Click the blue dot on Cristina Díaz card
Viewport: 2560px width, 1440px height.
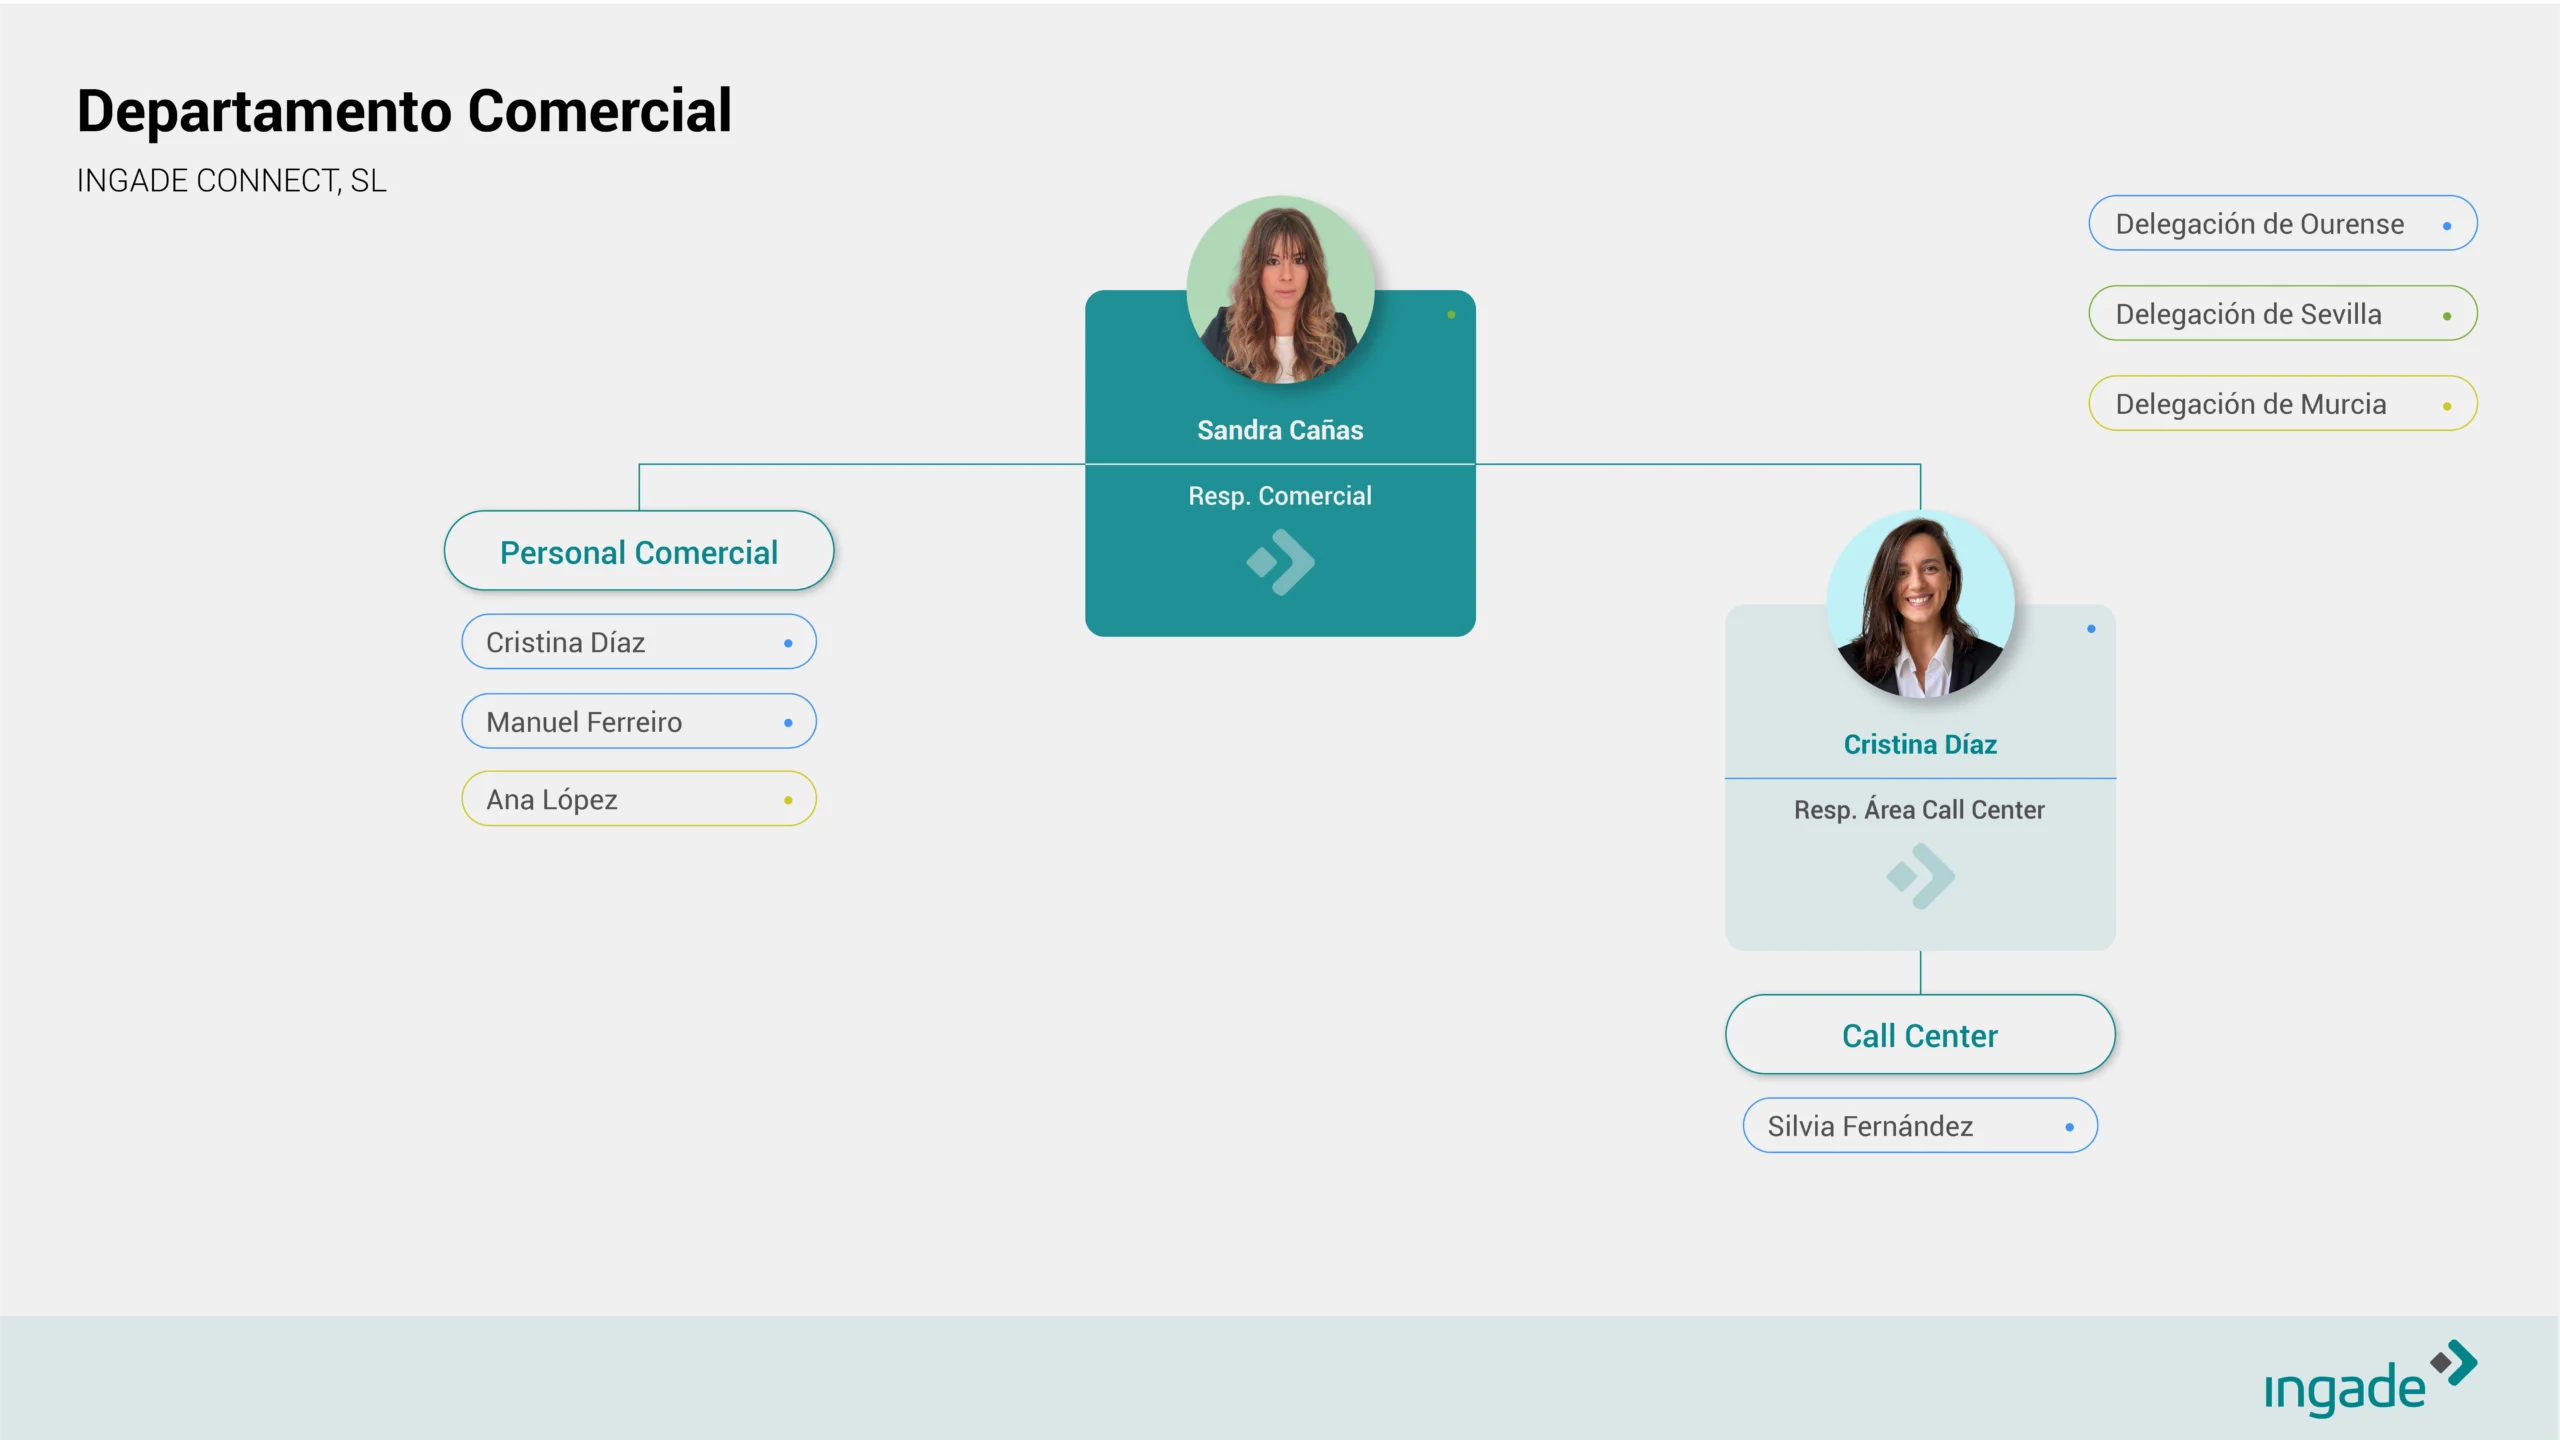(2091, 629)
